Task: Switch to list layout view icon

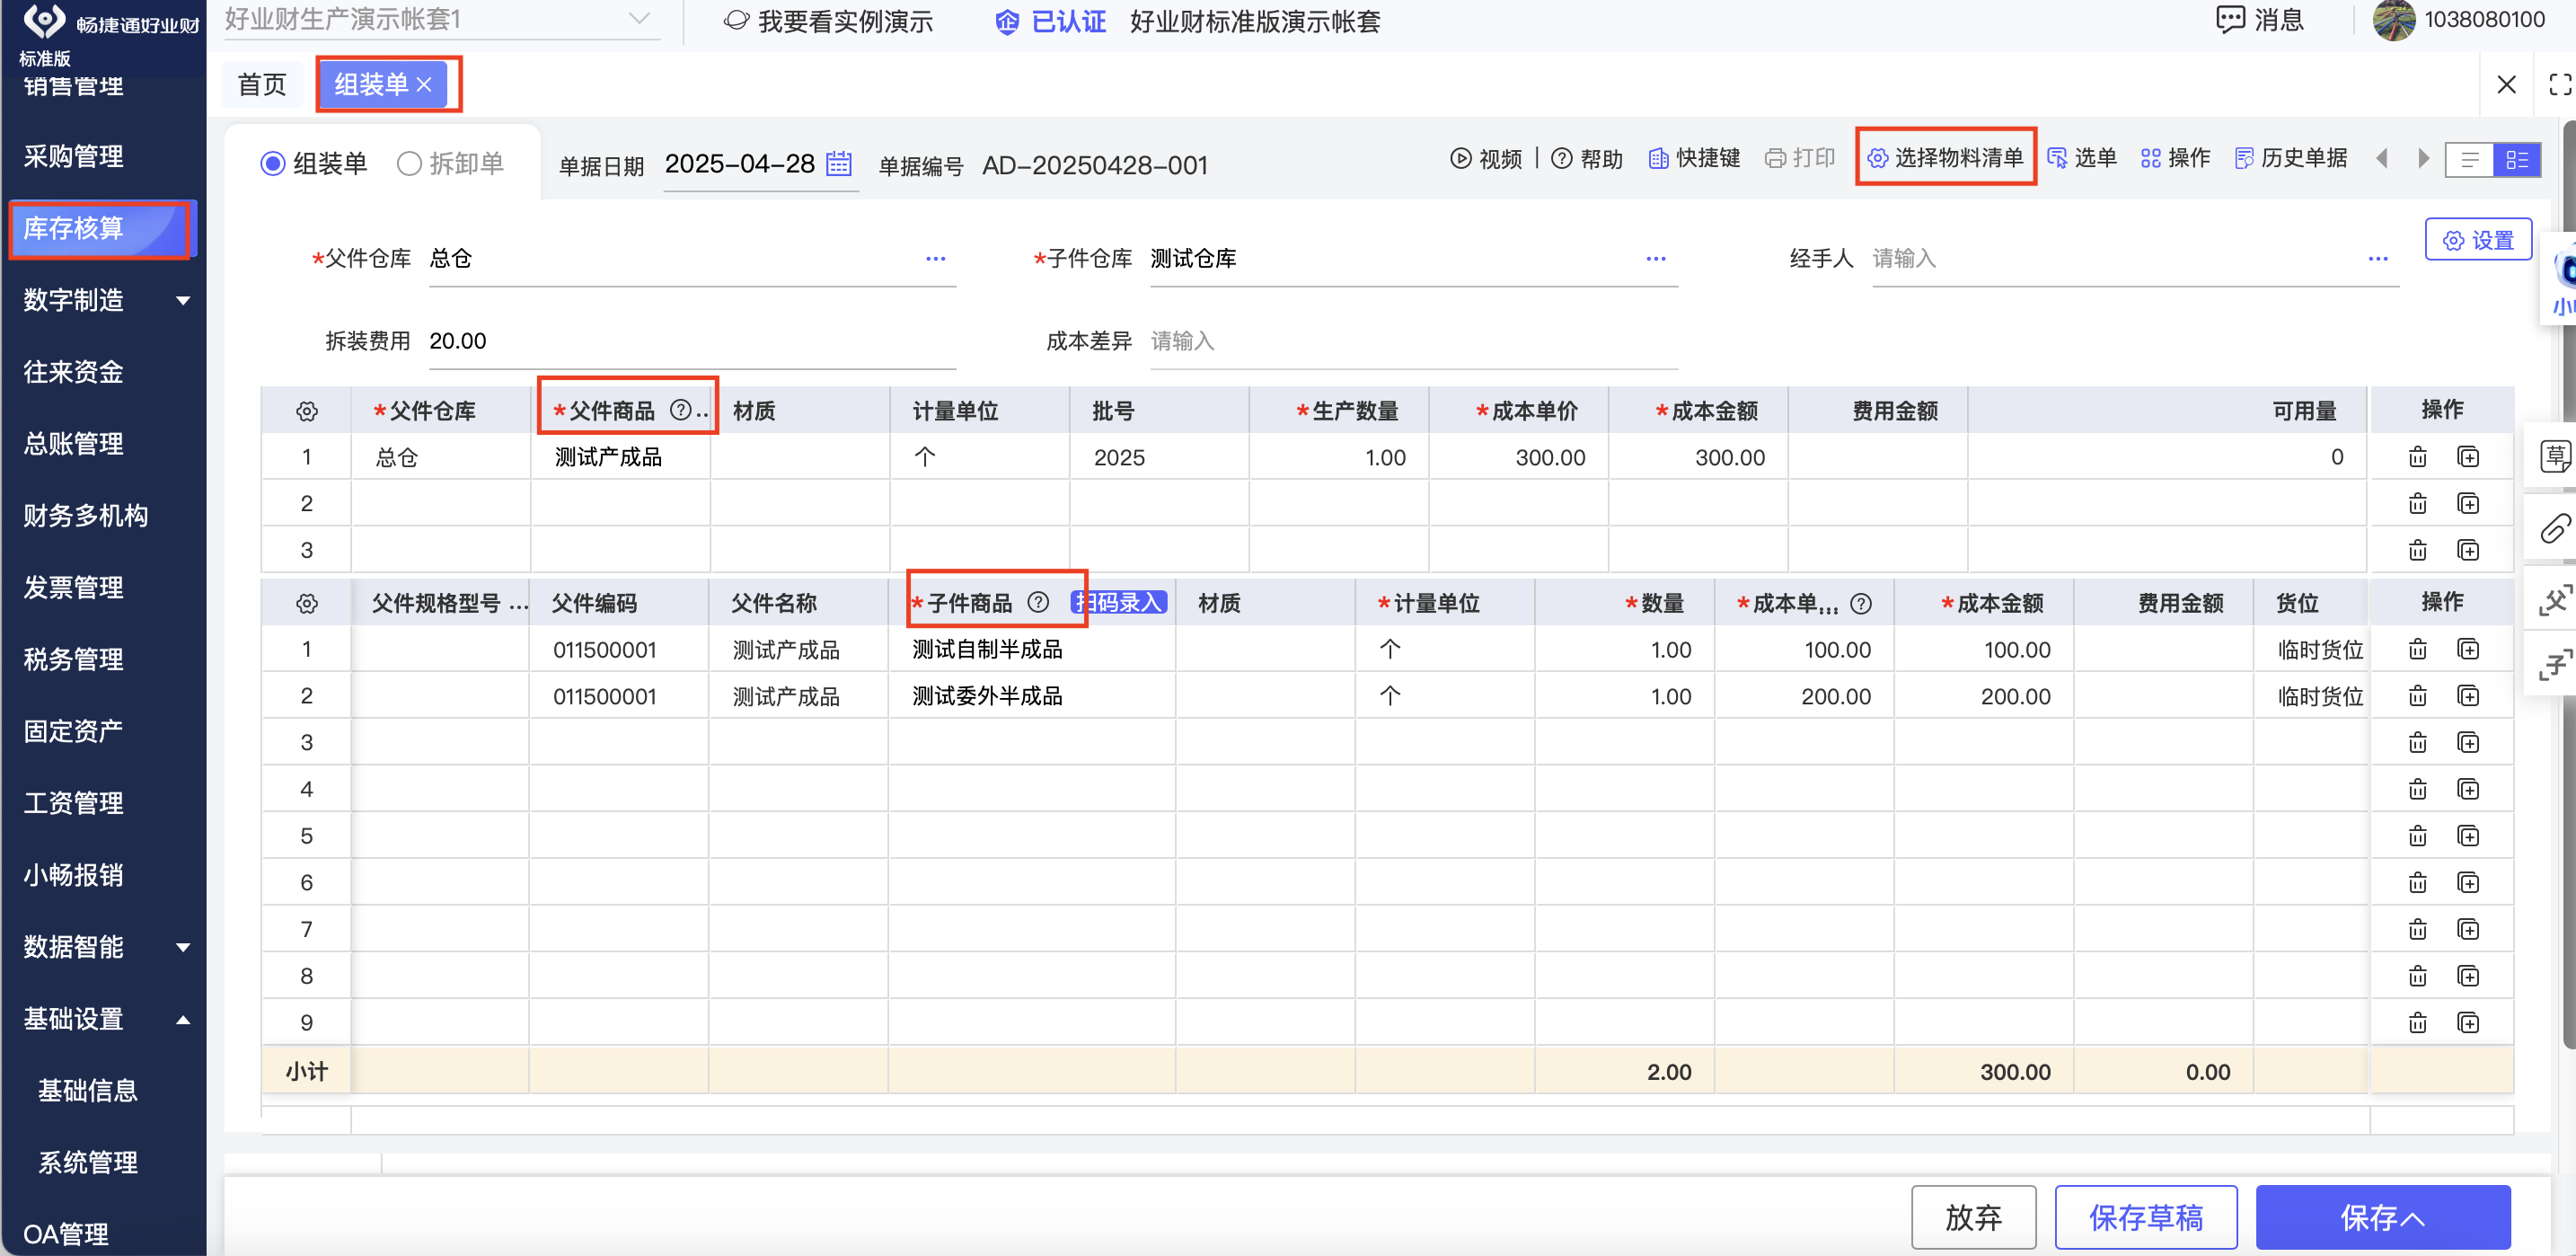Action: click(x=2469, y=160)
